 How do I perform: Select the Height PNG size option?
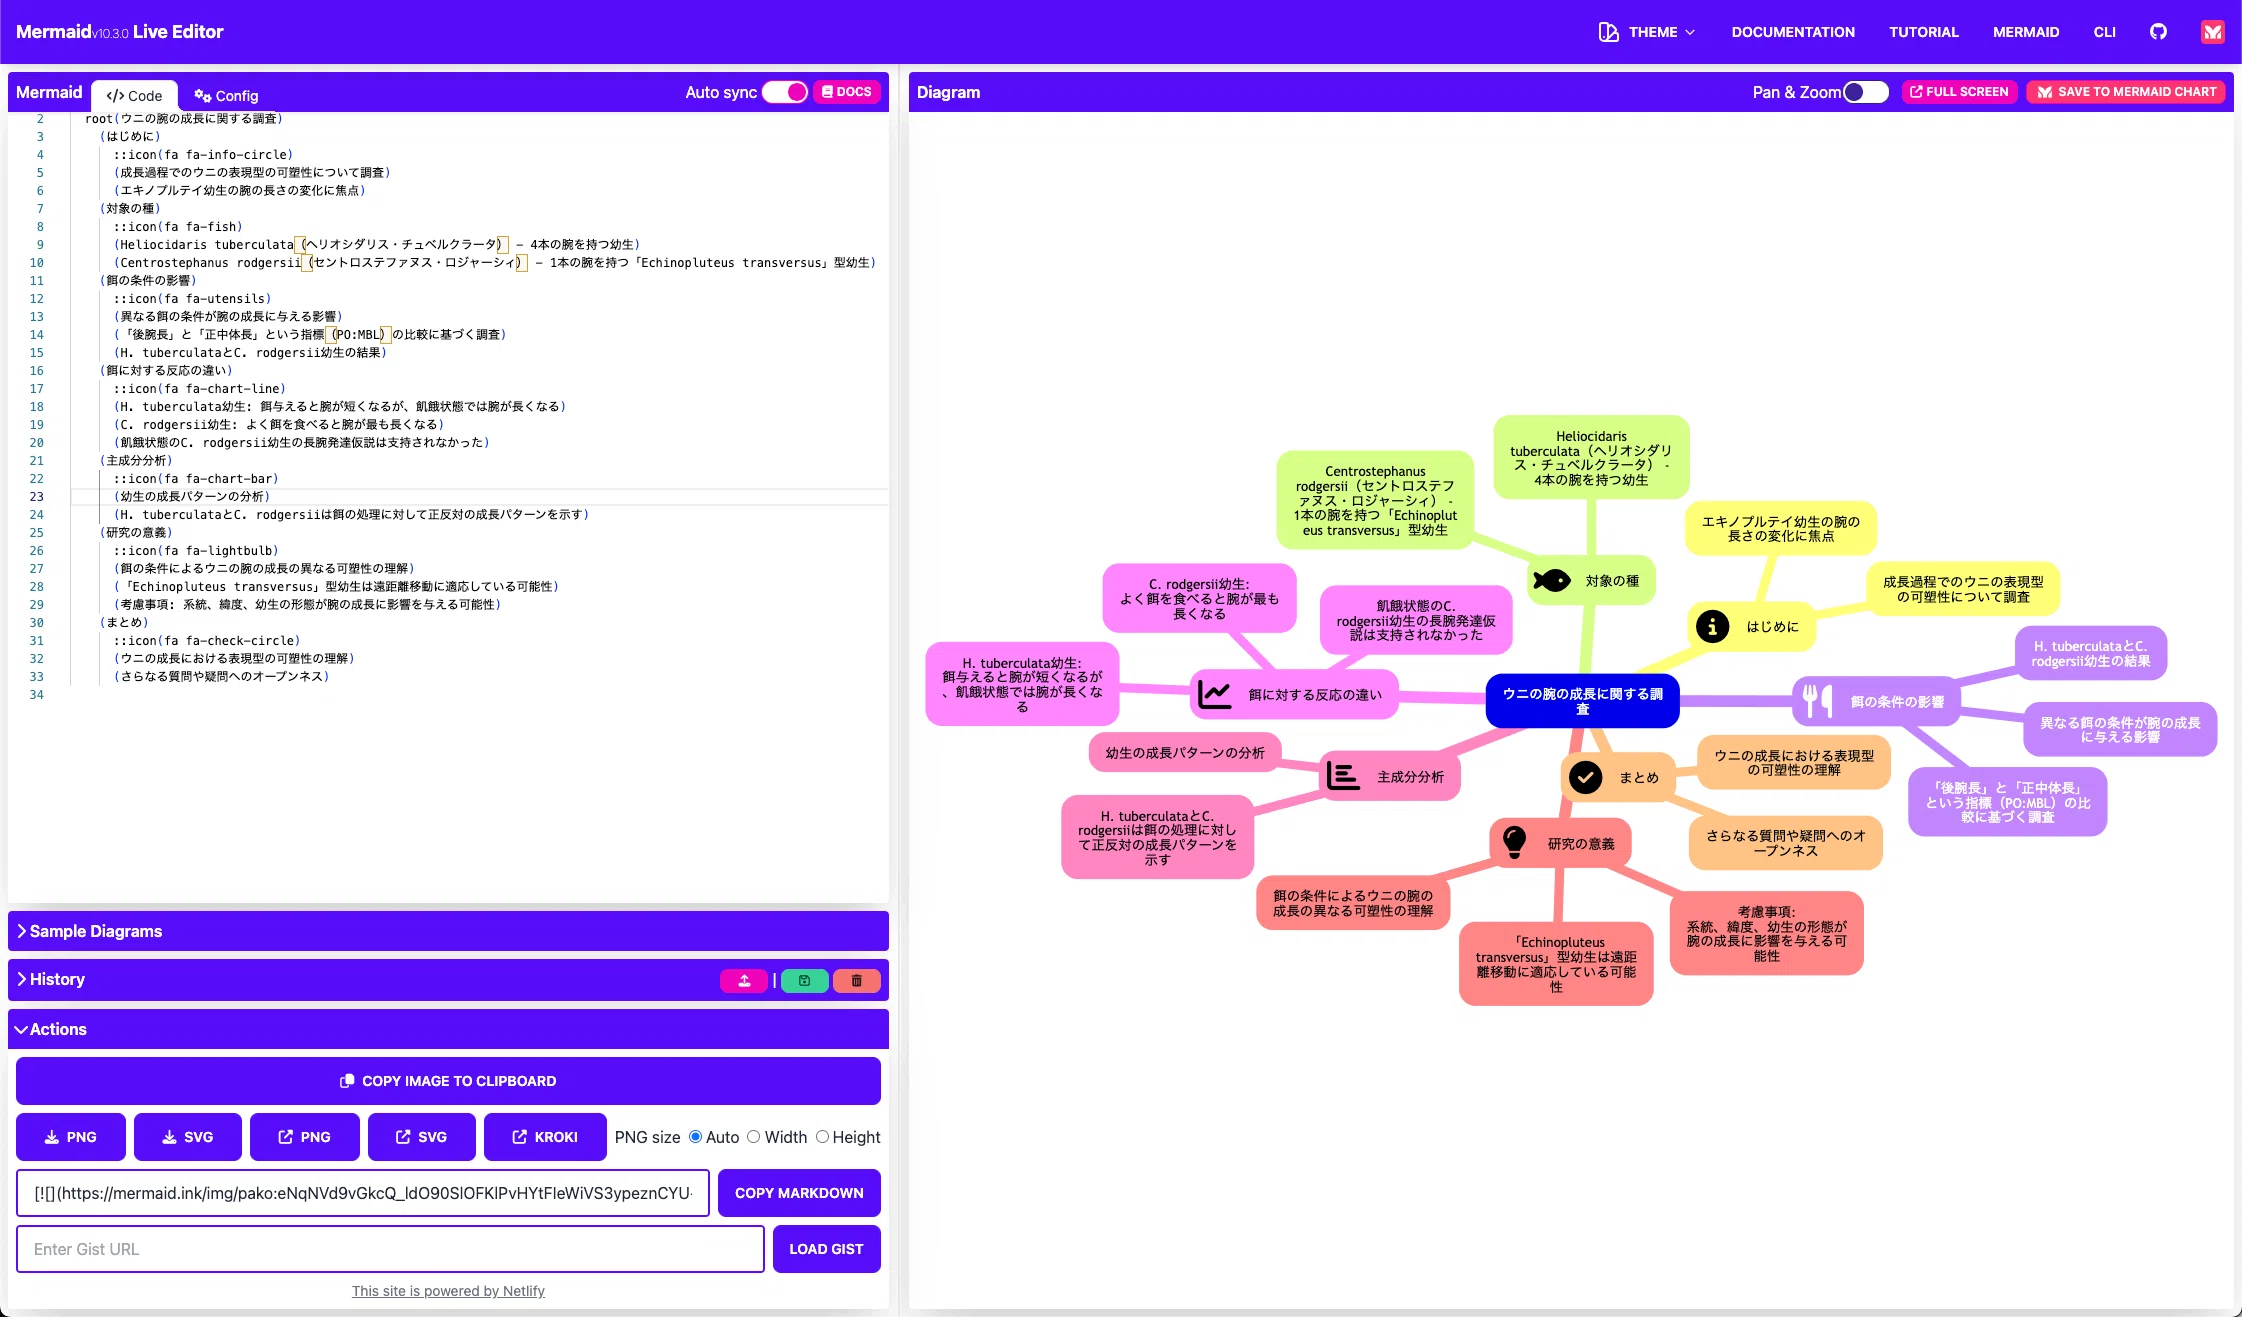[x=822, y=1137]
